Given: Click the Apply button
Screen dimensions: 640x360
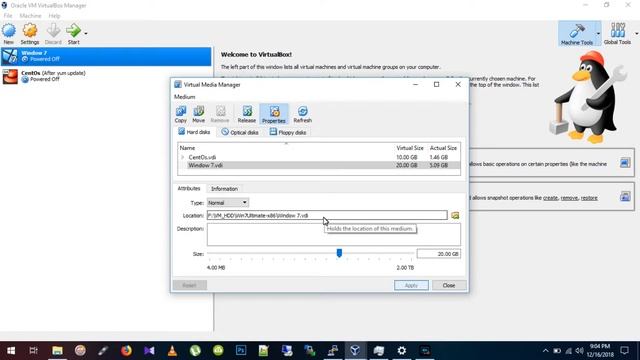Looking at the screenshot, I should pos(411,285).
